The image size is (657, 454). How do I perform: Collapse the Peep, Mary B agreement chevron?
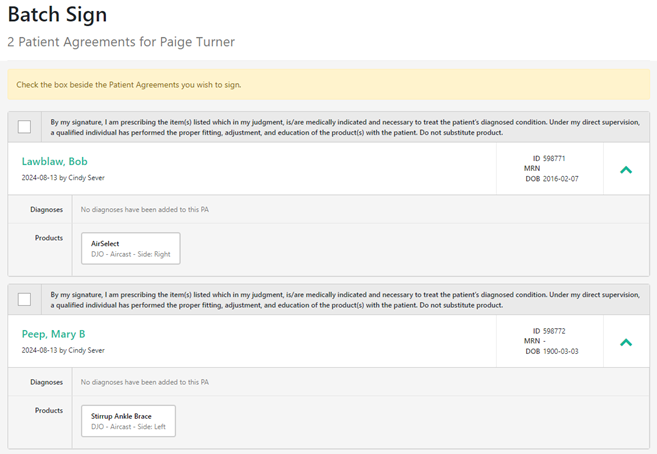(x=626, y=342)
